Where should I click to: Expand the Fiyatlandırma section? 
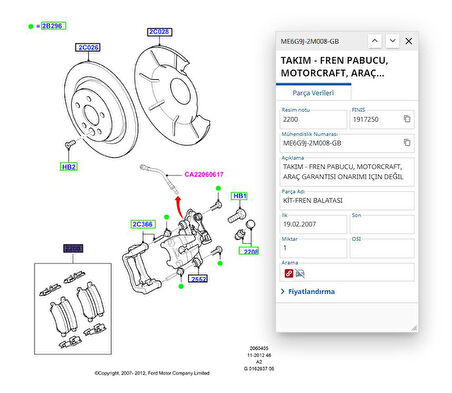click(x=308, y=292)
